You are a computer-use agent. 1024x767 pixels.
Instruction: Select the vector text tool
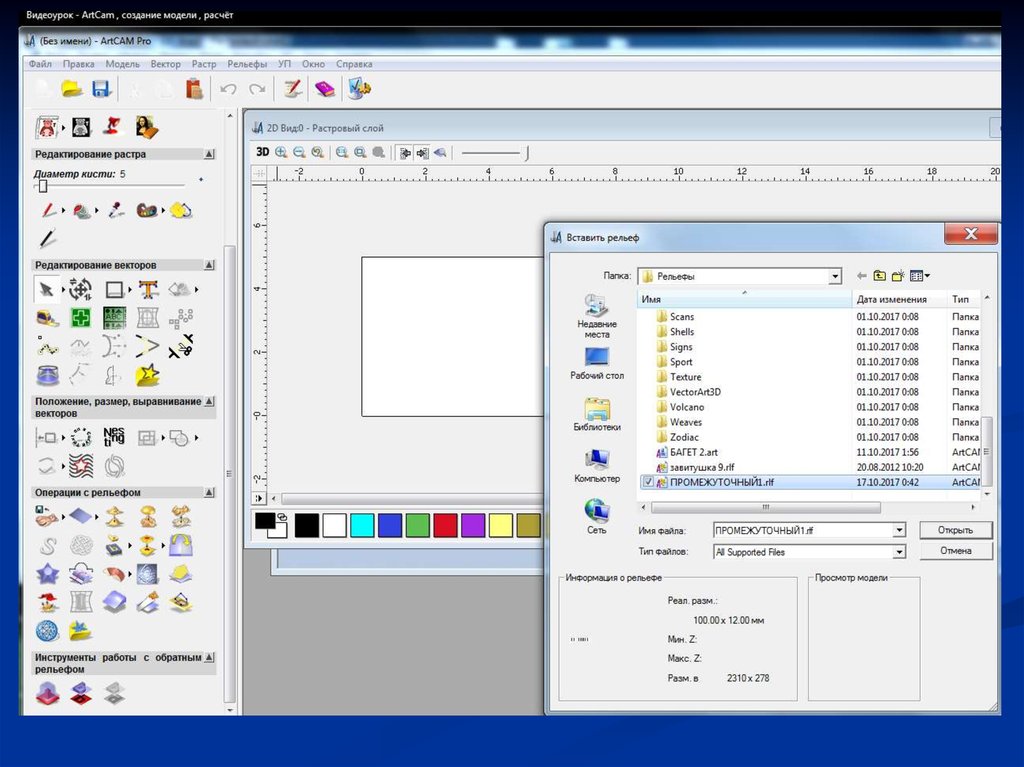pyautogui.click(x=148, y=290)
